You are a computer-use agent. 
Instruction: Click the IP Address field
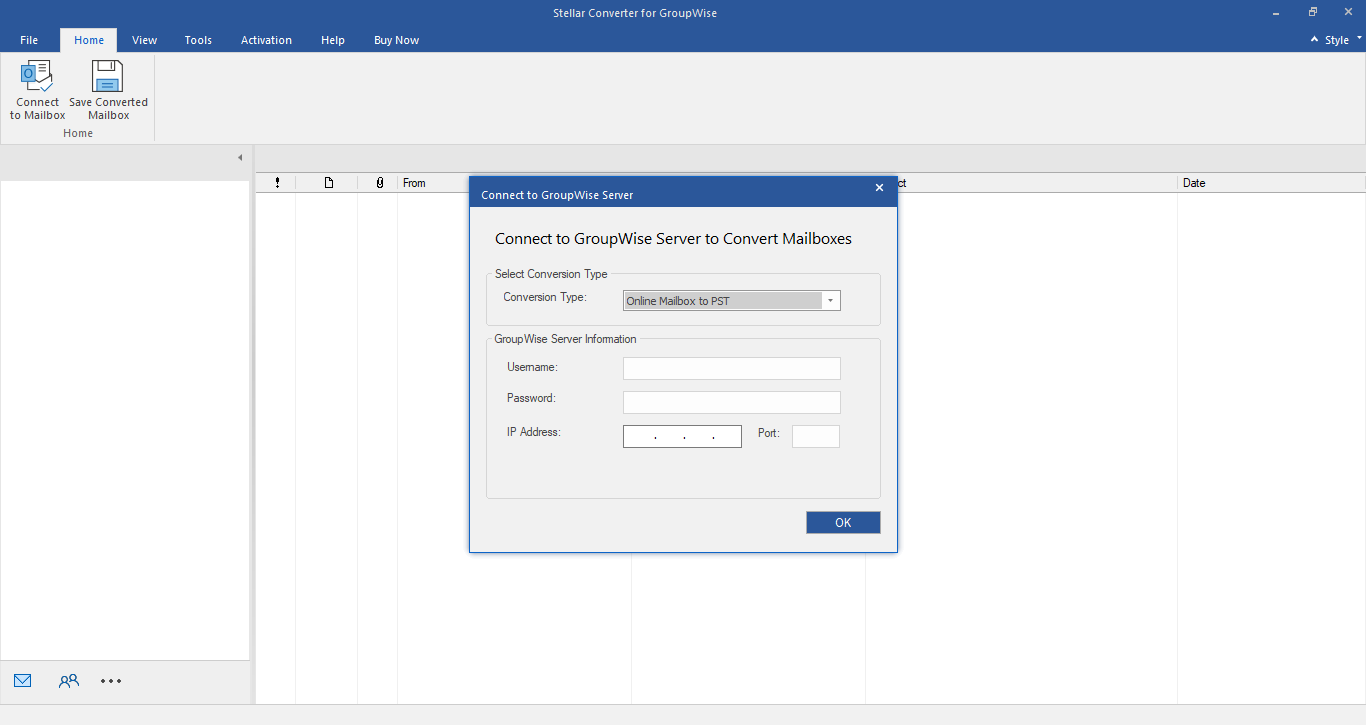coord(682,436)
